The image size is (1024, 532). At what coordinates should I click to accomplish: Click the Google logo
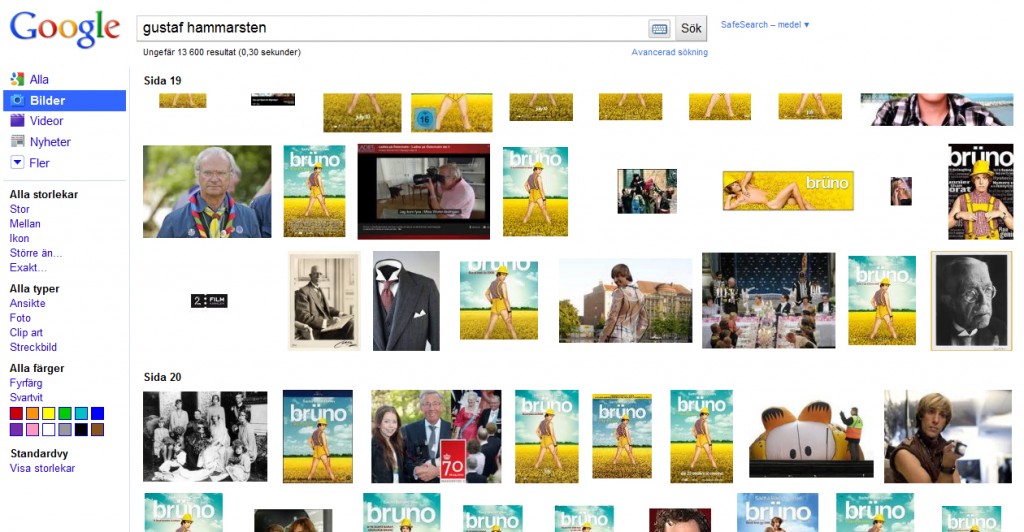click(65, 29)
